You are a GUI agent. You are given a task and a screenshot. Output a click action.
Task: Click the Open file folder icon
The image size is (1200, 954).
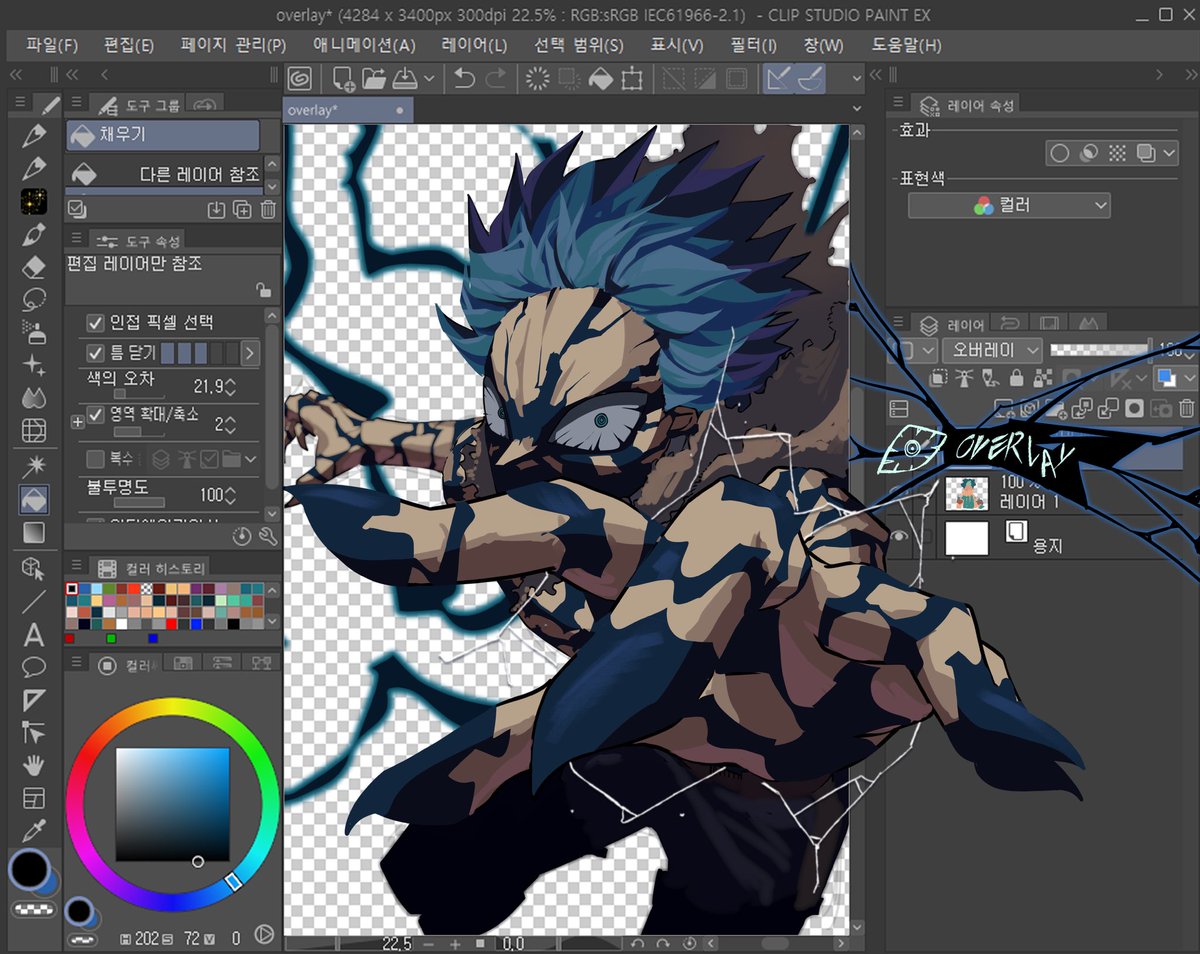[374, 78]
